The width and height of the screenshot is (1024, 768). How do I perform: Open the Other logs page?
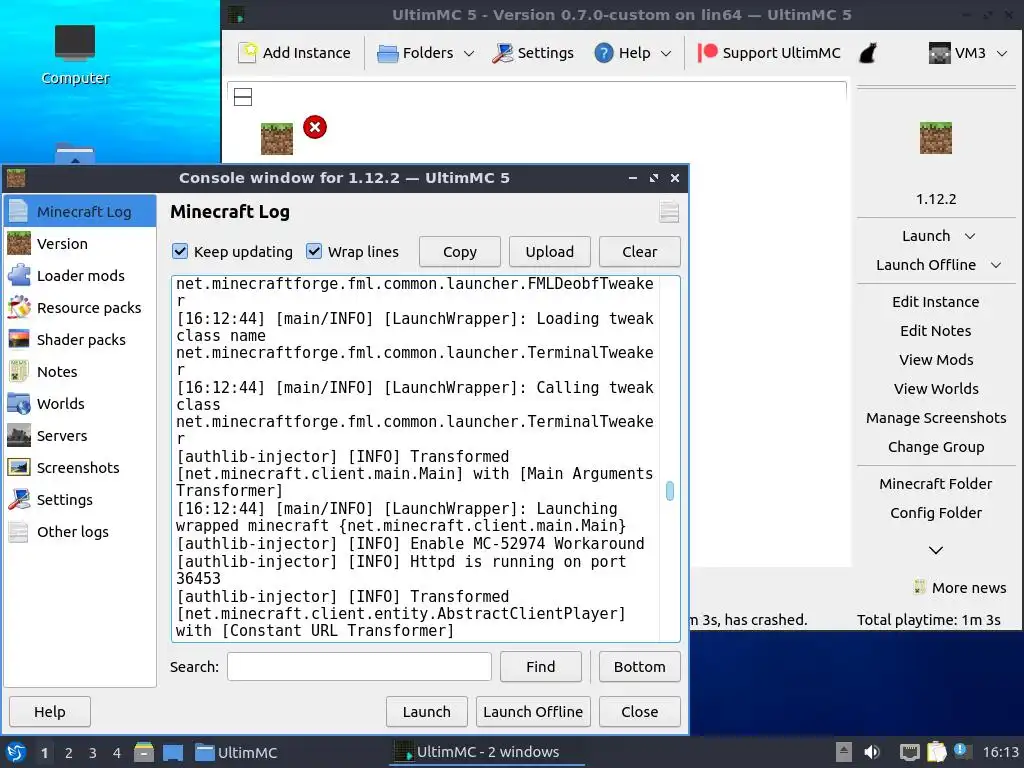click(x=80, y=532)
